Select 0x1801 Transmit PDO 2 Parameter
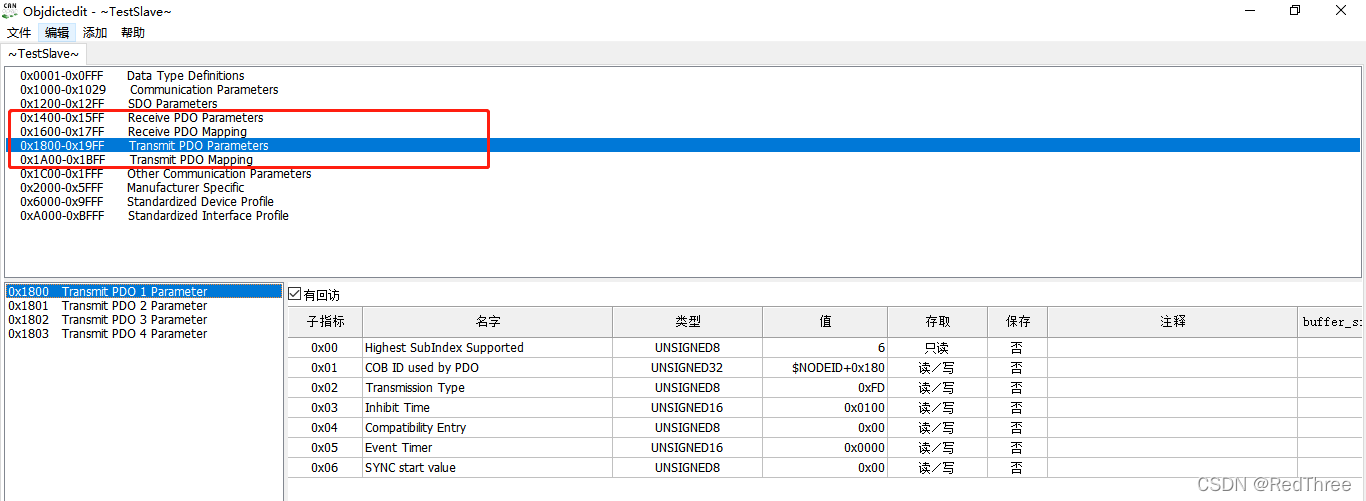Image resolution: width=1366 pixels, height=501 pixels. pos(143,306)
